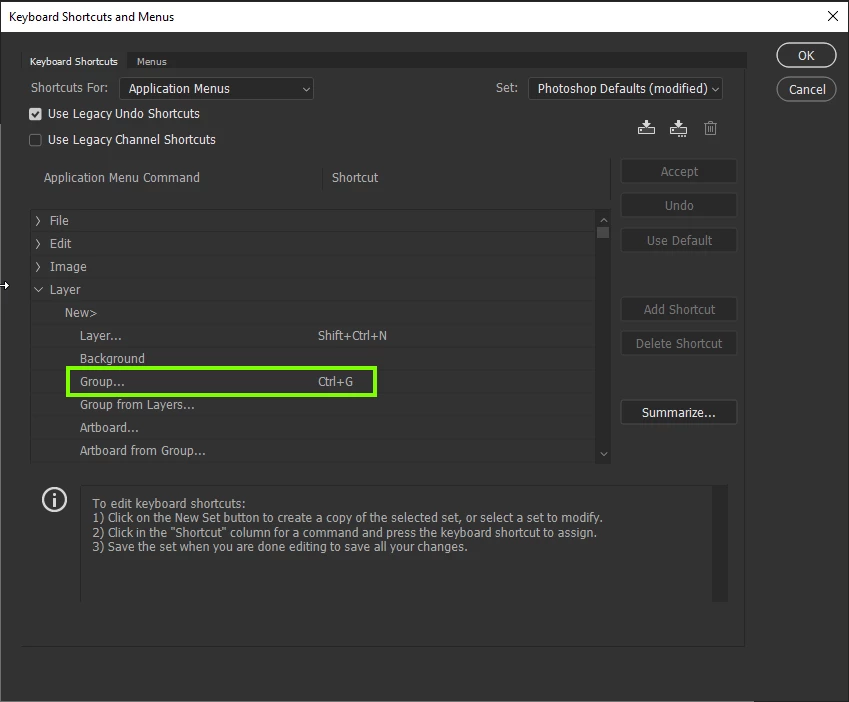Click the Create new set icon
This screenshot has width=849, height=702.
[x=678, y=128]
